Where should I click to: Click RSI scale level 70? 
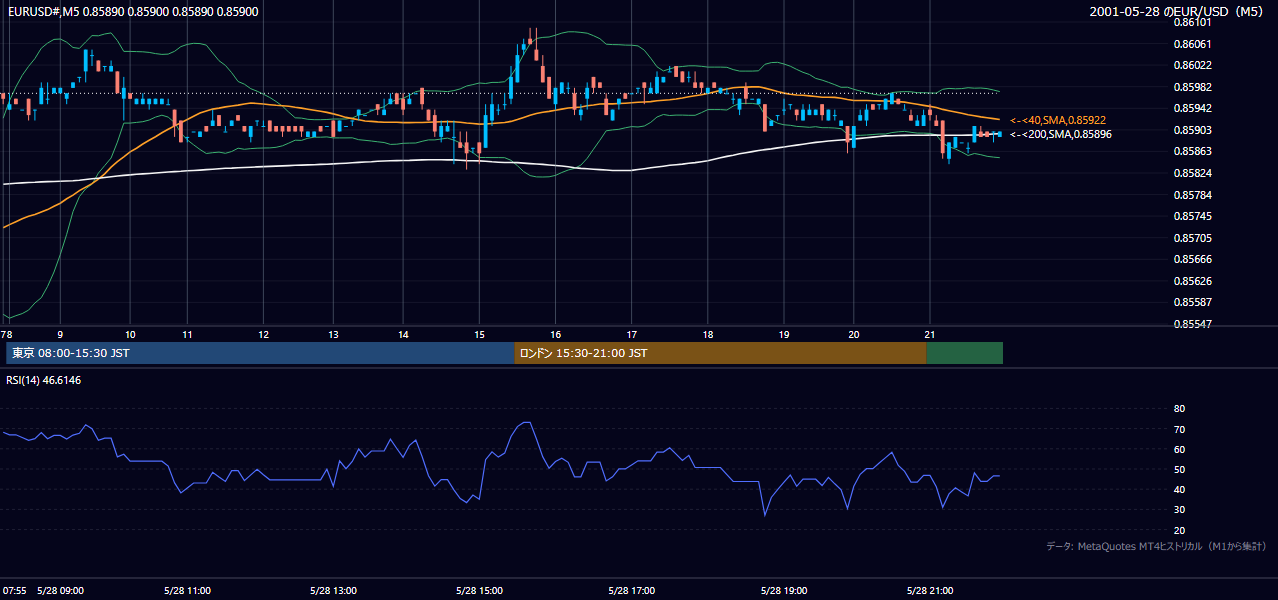1179,429
